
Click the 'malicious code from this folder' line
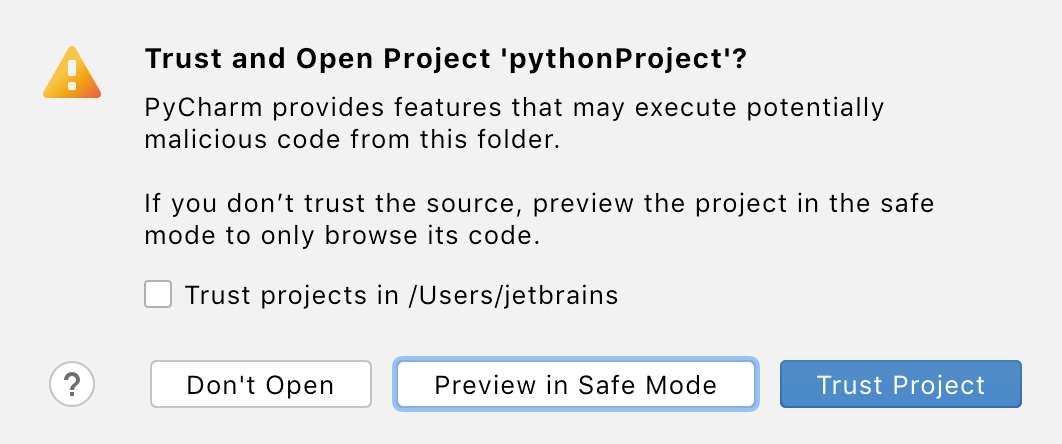click(x=349, y=140)
